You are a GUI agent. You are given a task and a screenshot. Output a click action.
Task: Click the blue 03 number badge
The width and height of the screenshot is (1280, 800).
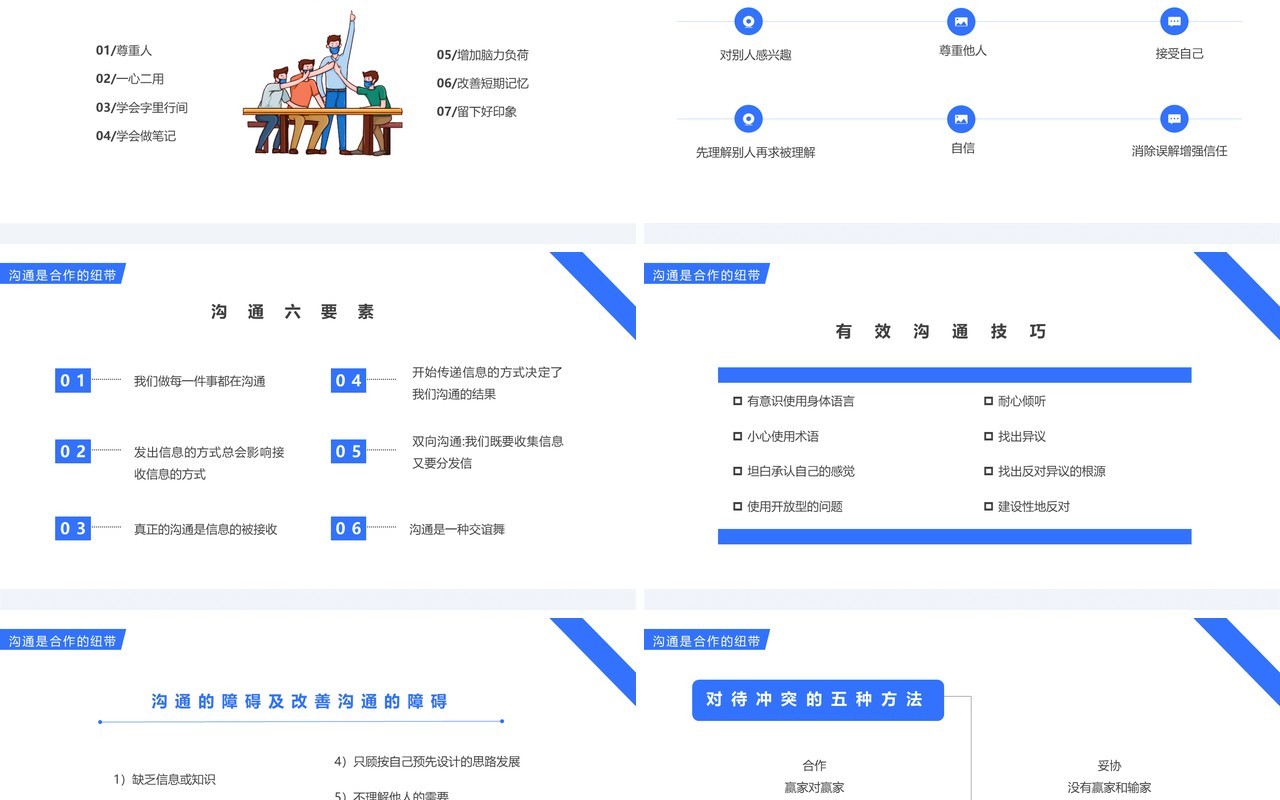[x=73, y=528]
